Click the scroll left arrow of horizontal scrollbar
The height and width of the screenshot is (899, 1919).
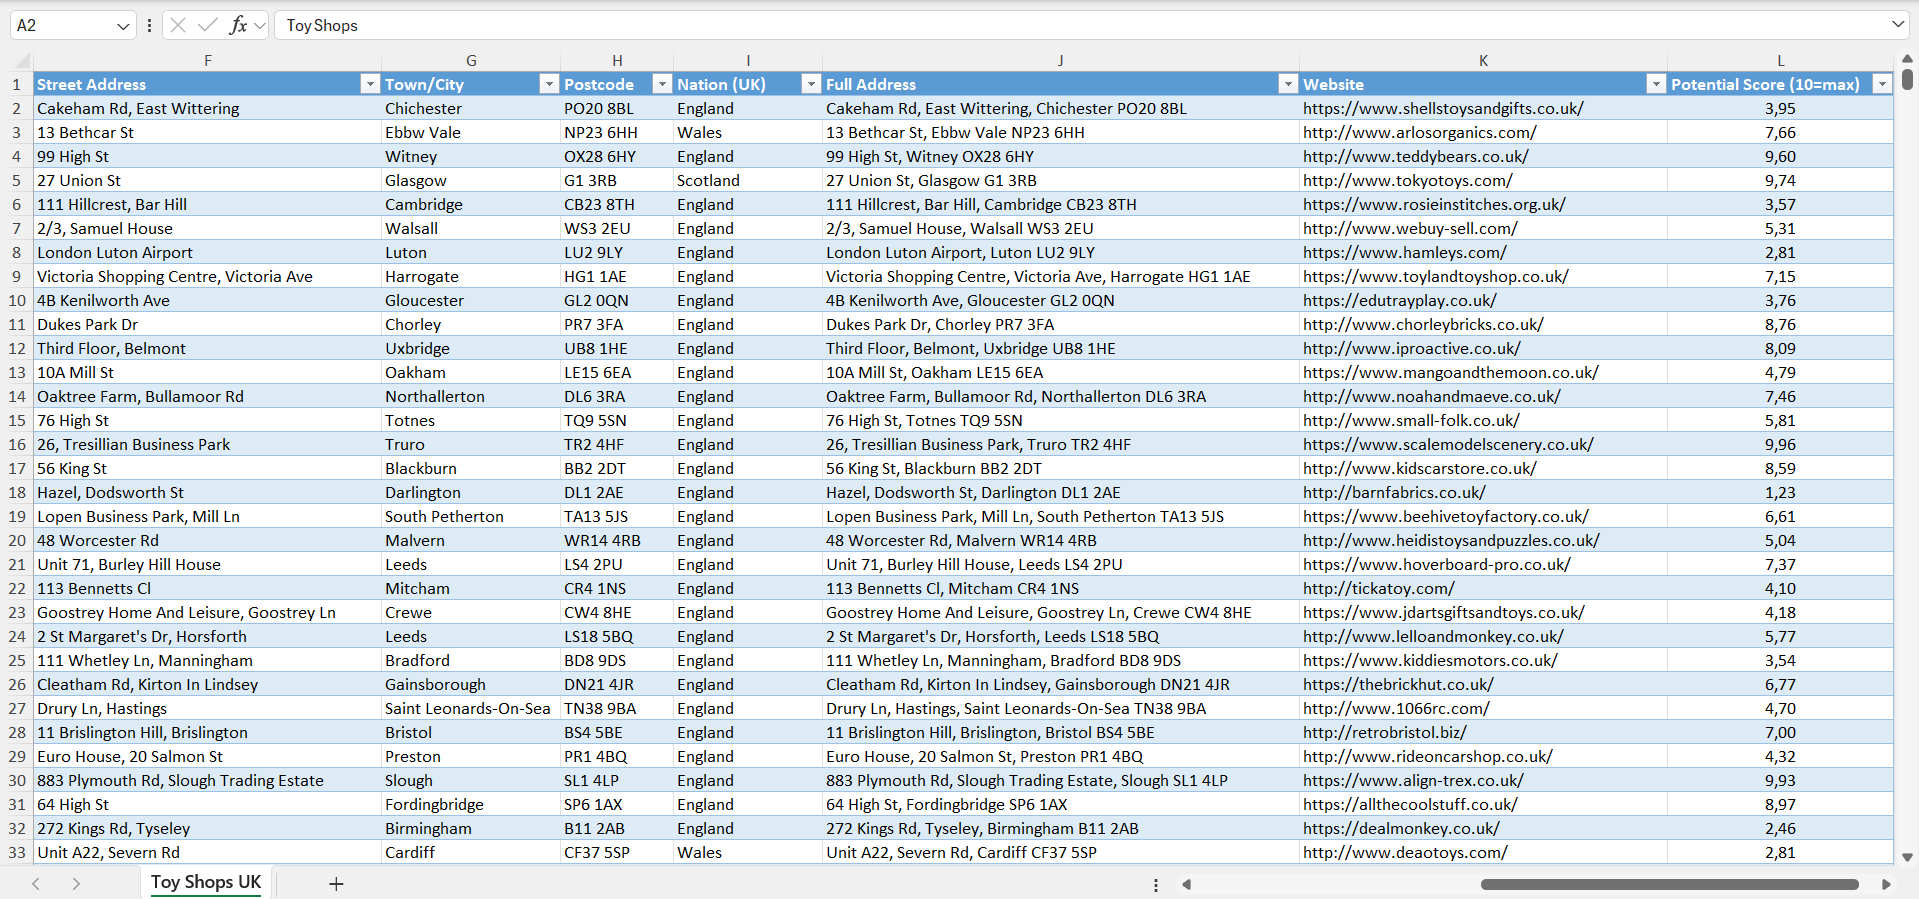coord(1187,884)
